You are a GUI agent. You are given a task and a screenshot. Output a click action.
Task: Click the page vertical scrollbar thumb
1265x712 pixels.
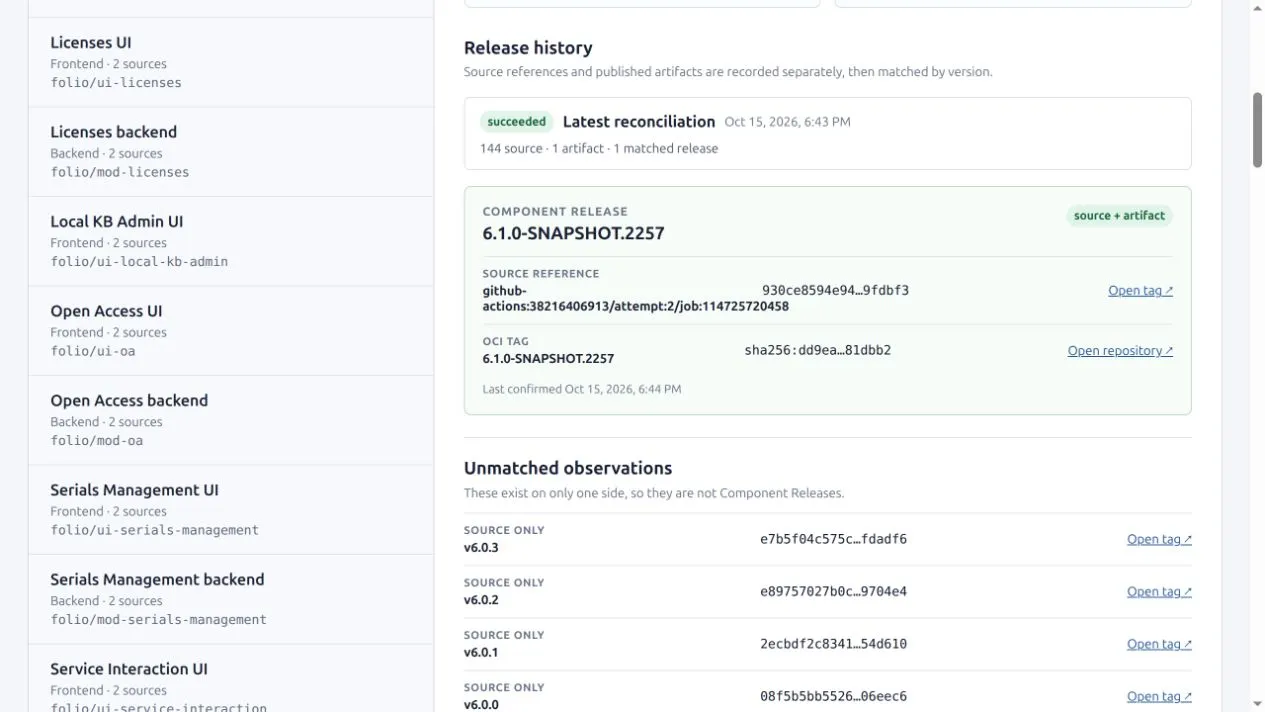tap(1257, 130)
